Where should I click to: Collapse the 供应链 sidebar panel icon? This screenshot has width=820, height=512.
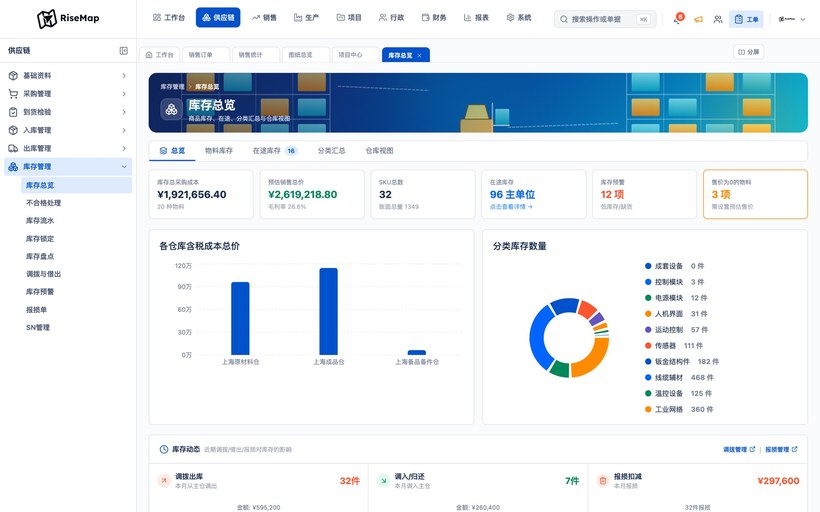(123, 51)
